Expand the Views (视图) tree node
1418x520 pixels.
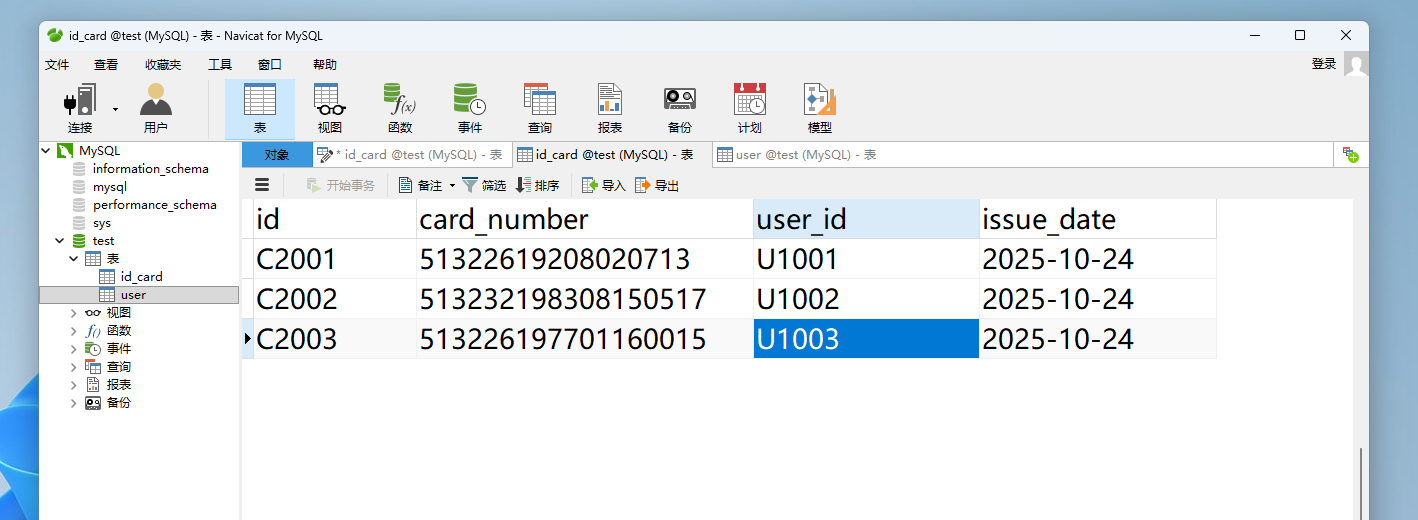(x=74, y=313)
